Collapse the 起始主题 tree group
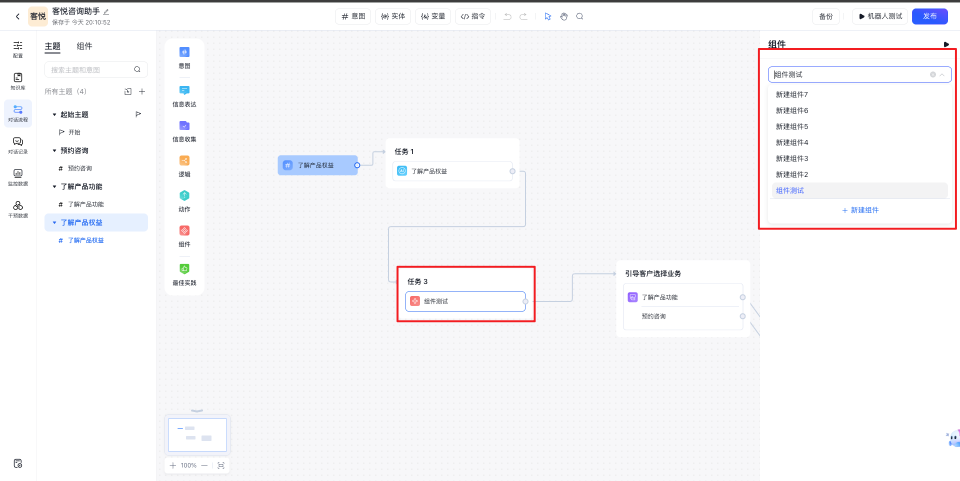Screen dimensions: 960x481 pos(54,115)
